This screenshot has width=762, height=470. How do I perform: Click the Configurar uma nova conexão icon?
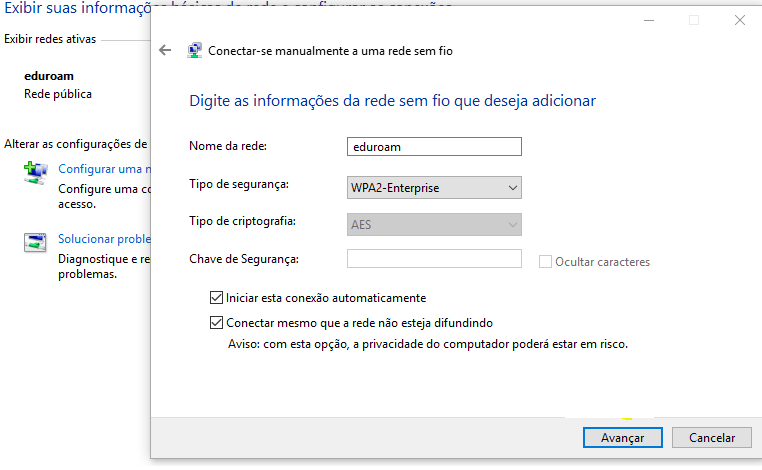35,172
